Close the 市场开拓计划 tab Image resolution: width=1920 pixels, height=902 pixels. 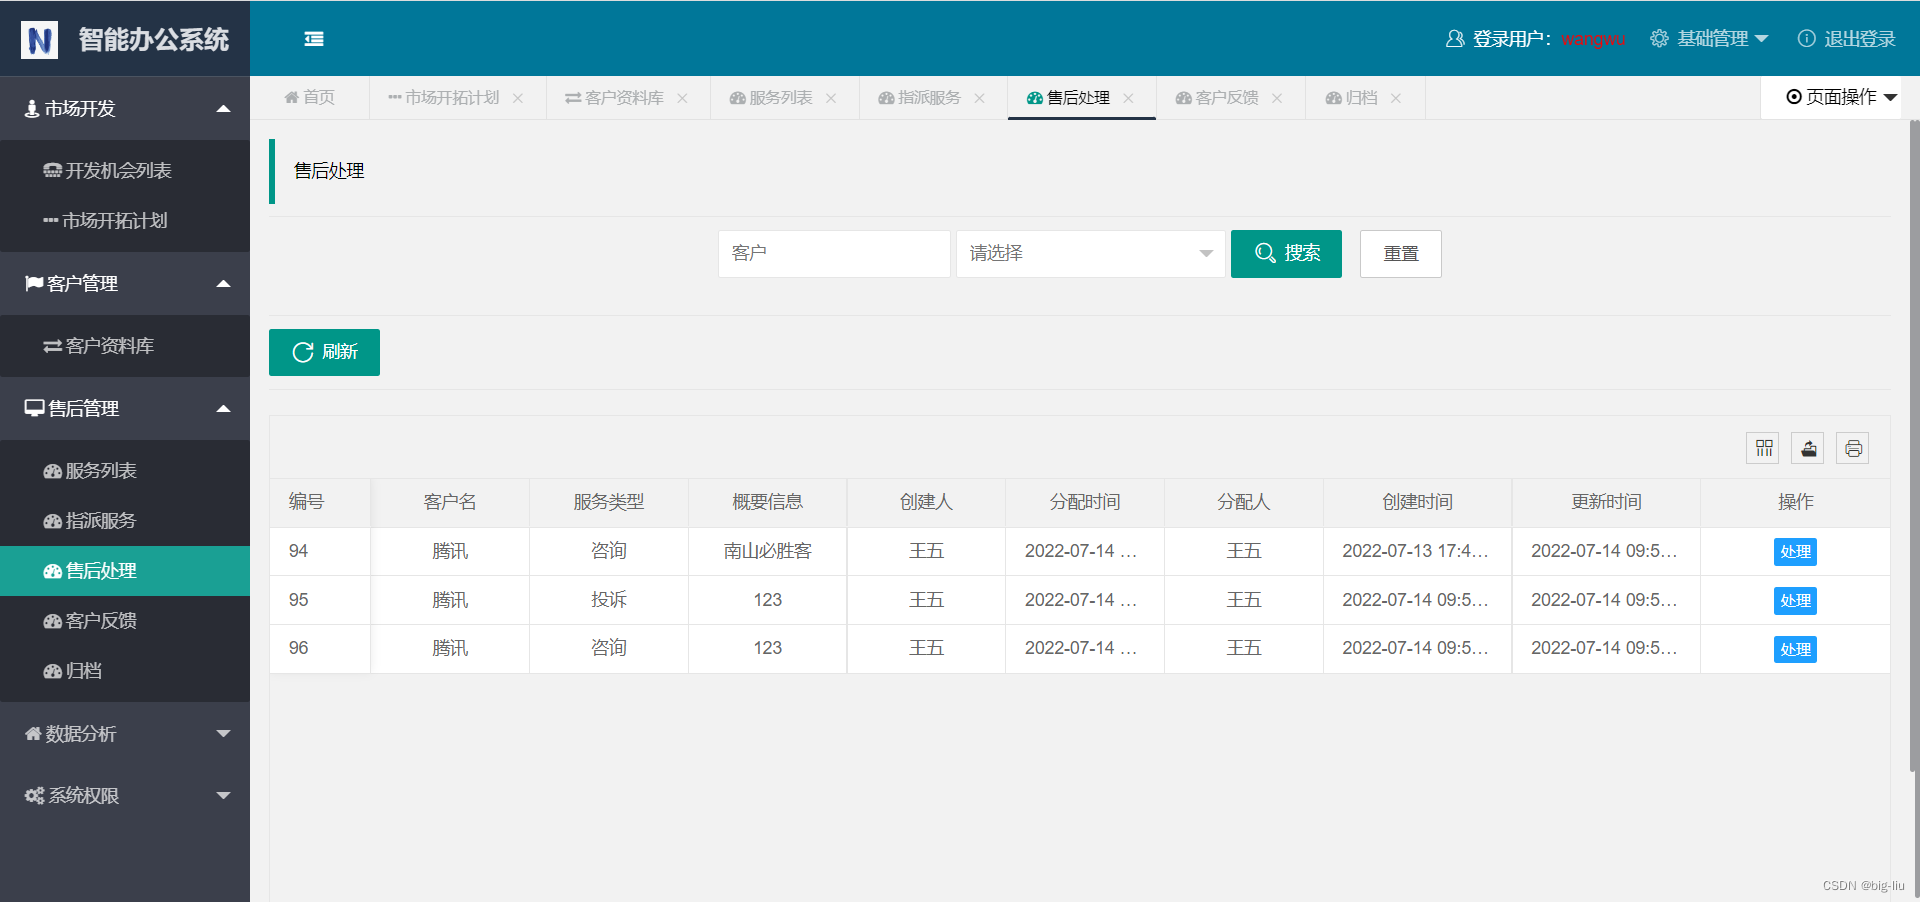tap(518, 98)
